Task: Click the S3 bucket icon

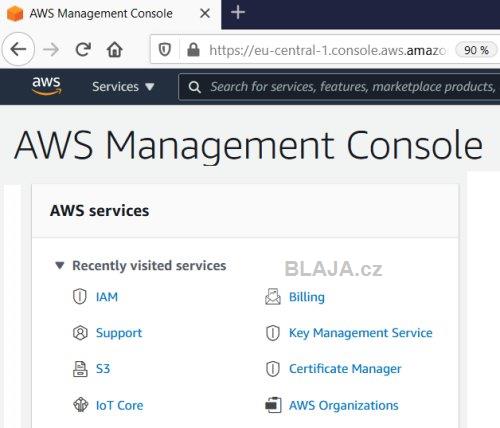Action: (x=80, y=369)
